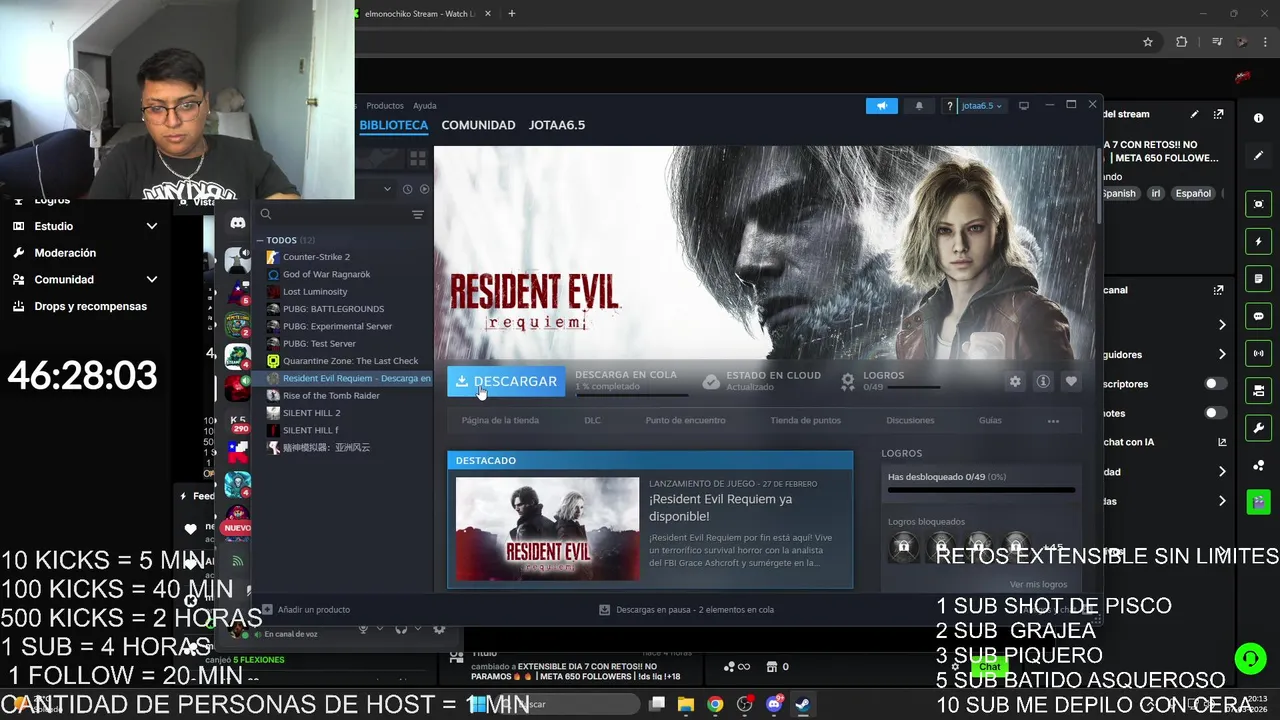
Task: Click the Discord icon in the server sidebar
Action: click(x=237, y=223)
